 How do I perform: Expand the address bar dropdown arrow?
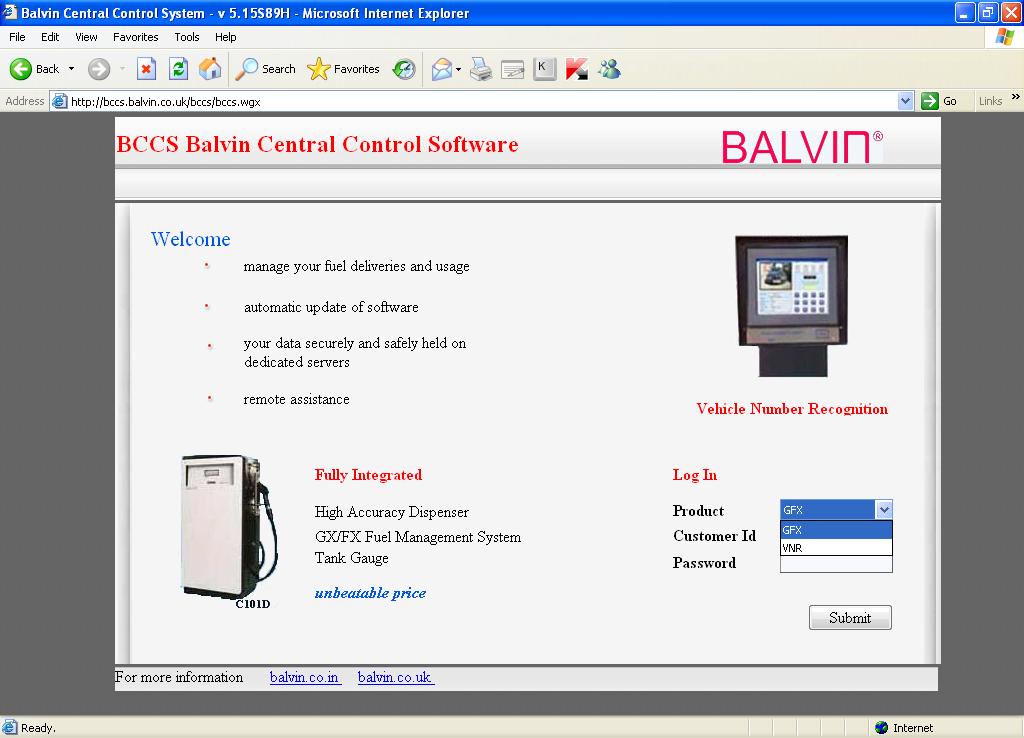[905, 101]
